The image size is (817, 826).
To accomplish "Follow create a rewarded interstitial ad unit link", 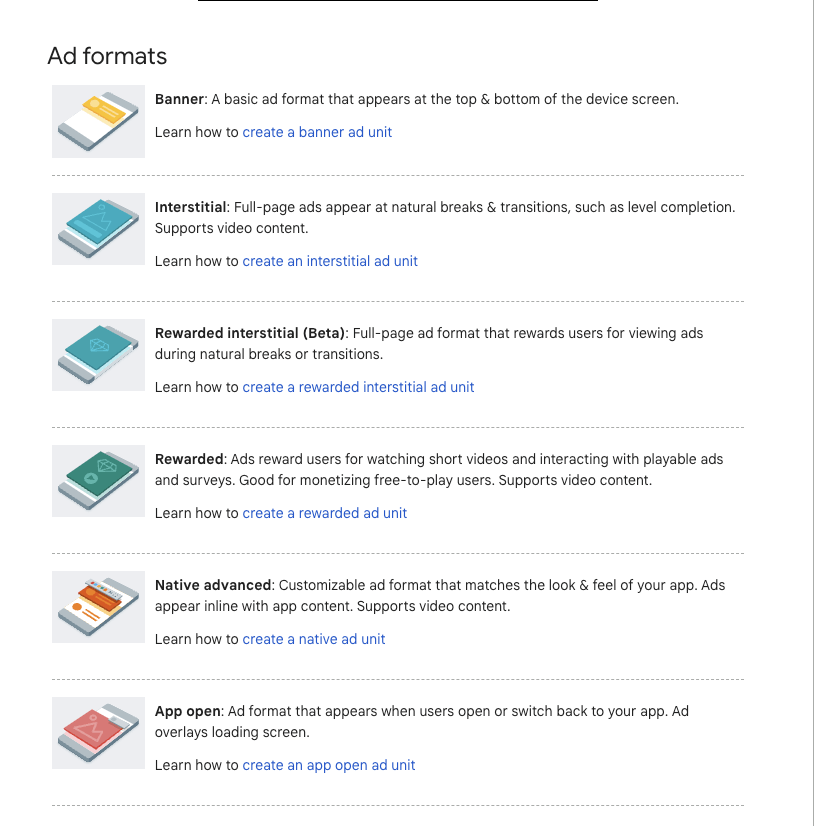I will point(358,387).
